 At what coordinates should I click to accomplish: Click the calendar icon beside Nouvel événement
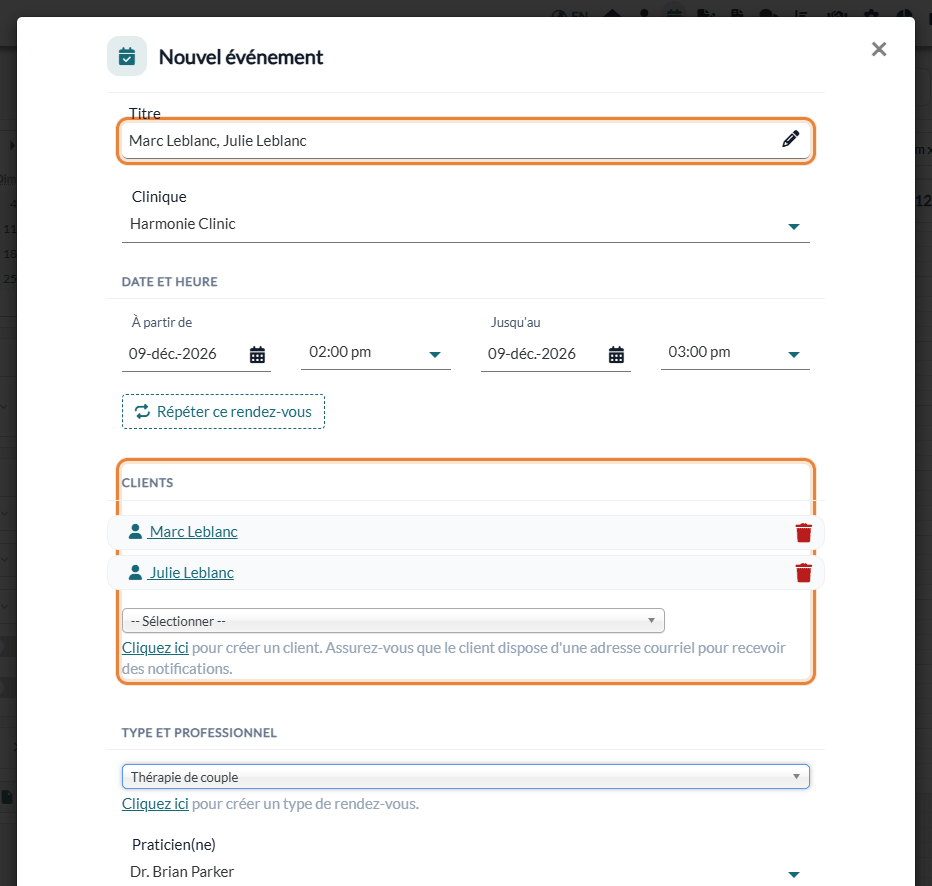point(127,56)
